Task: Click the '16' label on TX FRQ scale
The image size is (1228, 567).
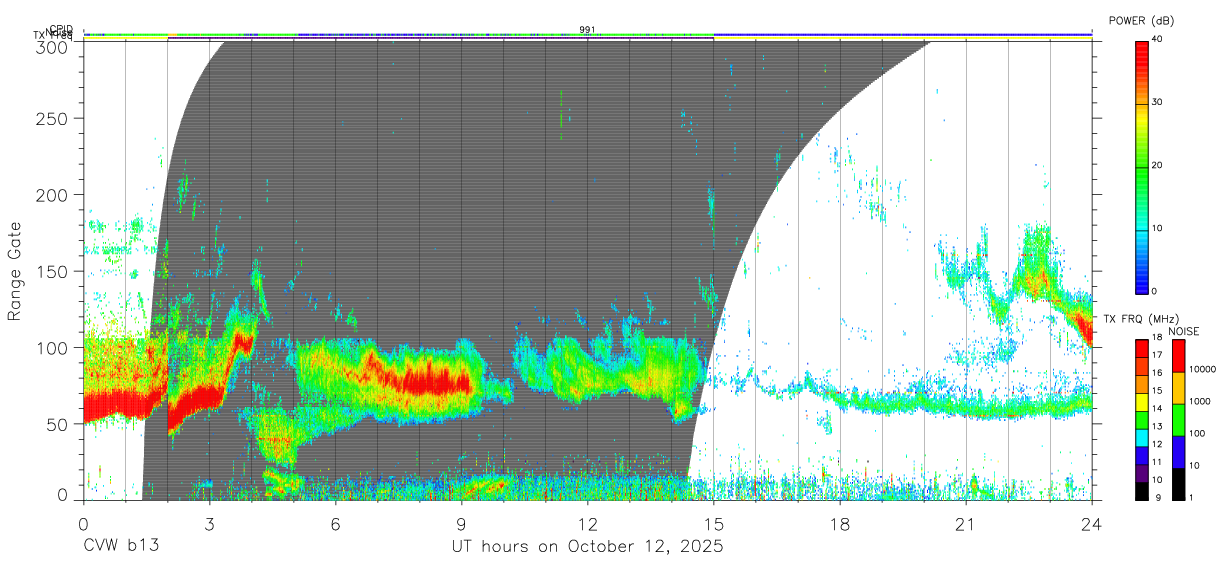Action: [1157, 373]
